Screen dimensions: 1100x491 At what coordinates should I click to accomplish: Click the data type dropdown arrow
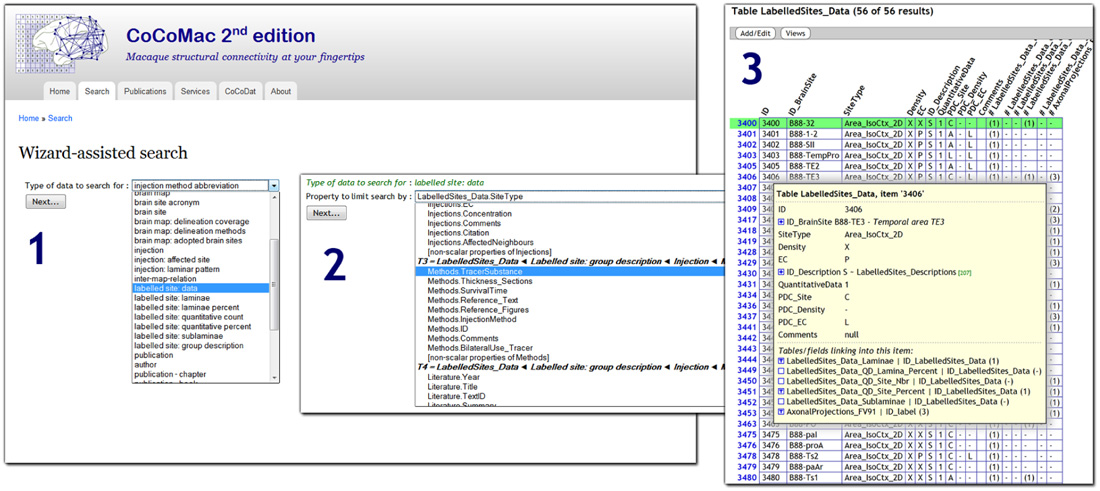(274, 186)
